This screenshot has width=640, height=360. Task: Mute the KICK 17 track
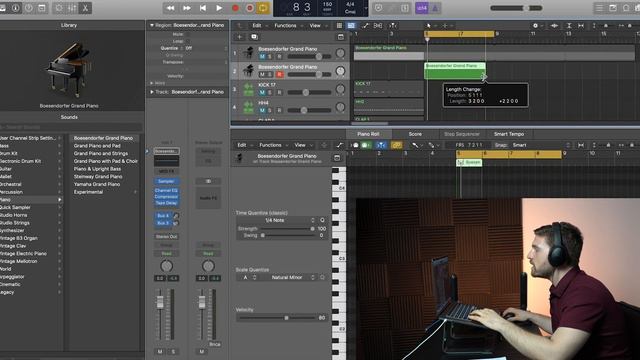262,92
